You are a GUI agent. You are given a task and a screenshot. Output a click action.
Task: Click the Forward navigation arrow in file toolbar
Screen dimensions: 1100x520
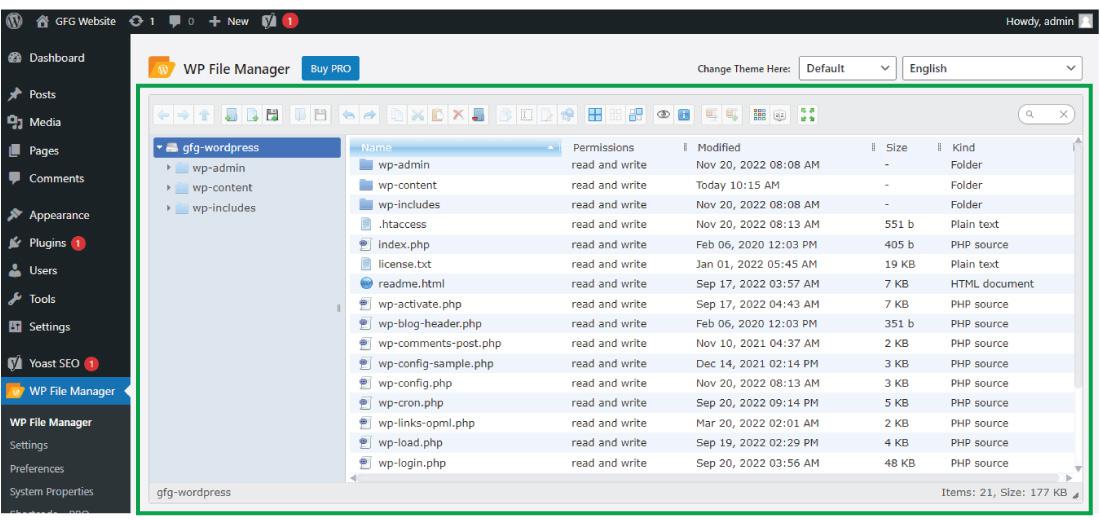point(183,114)
